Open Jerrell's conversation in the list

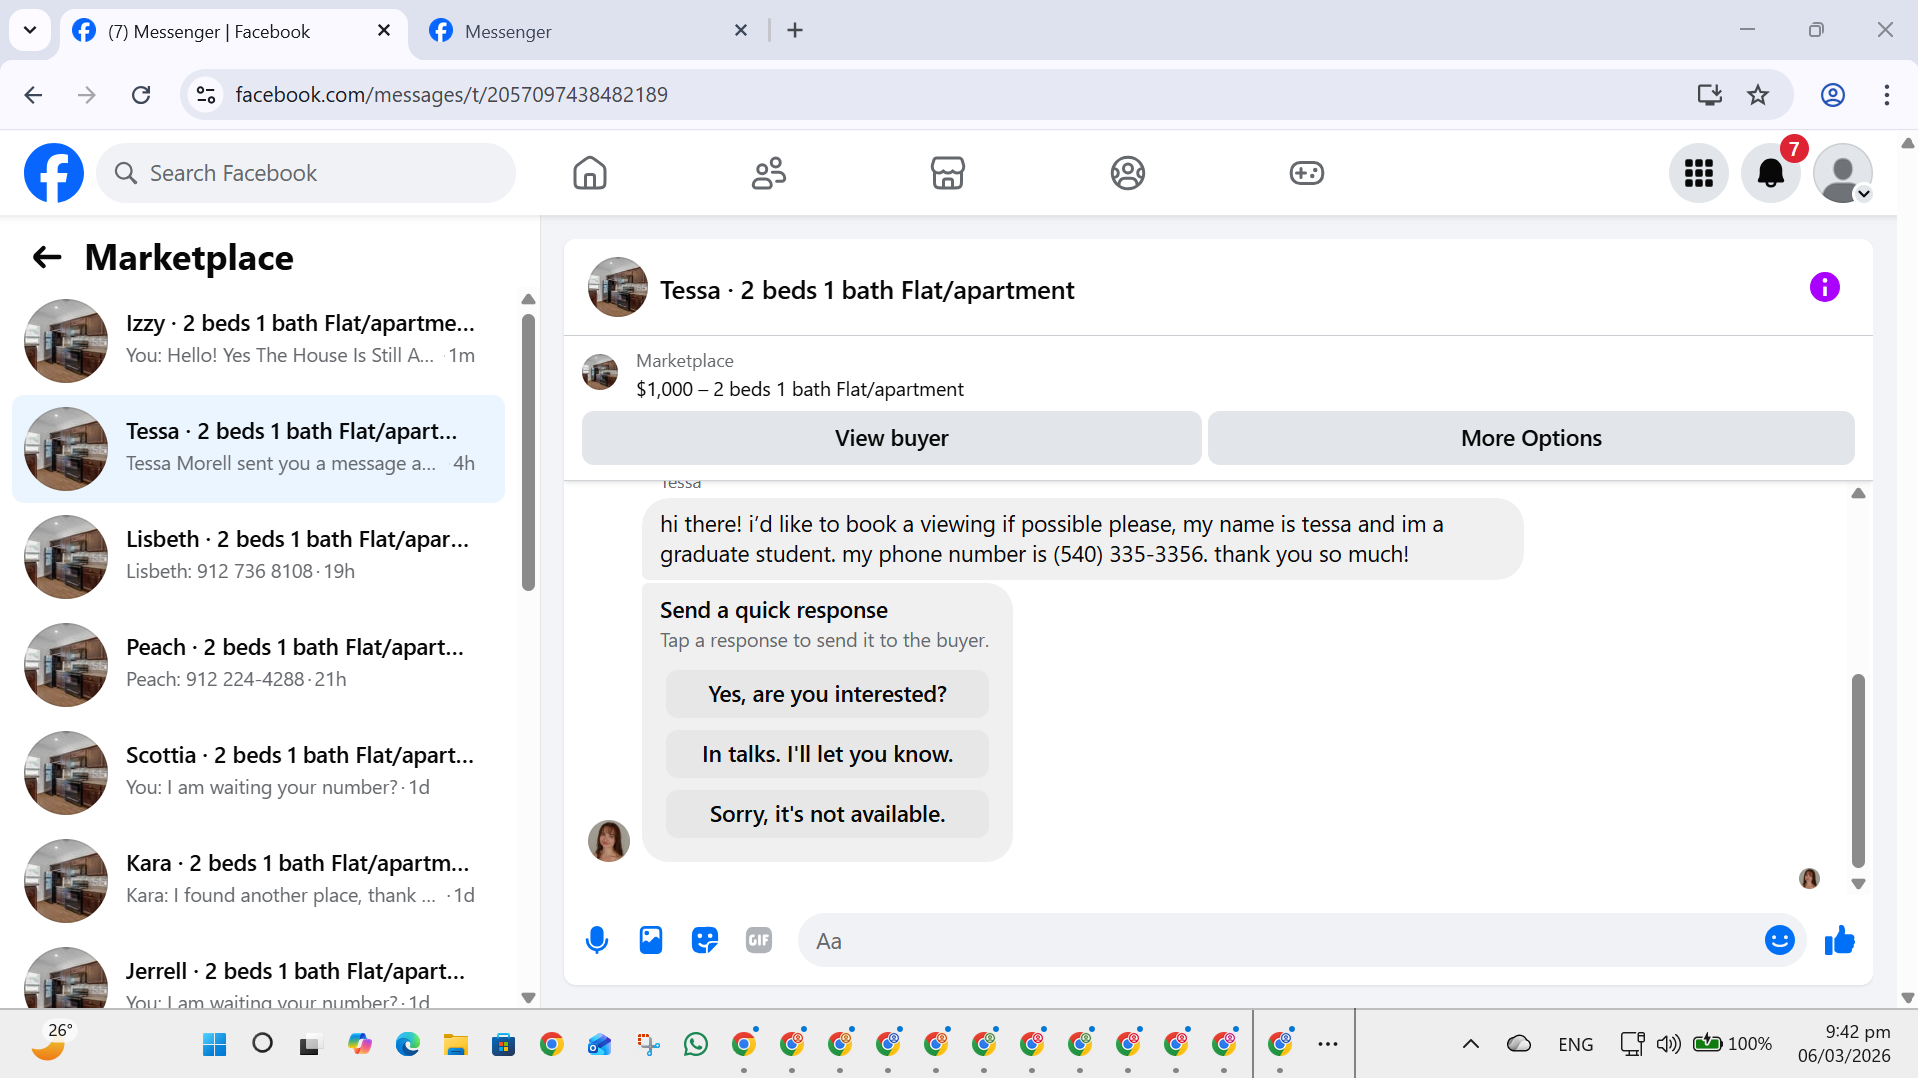[x=258, y=972]
